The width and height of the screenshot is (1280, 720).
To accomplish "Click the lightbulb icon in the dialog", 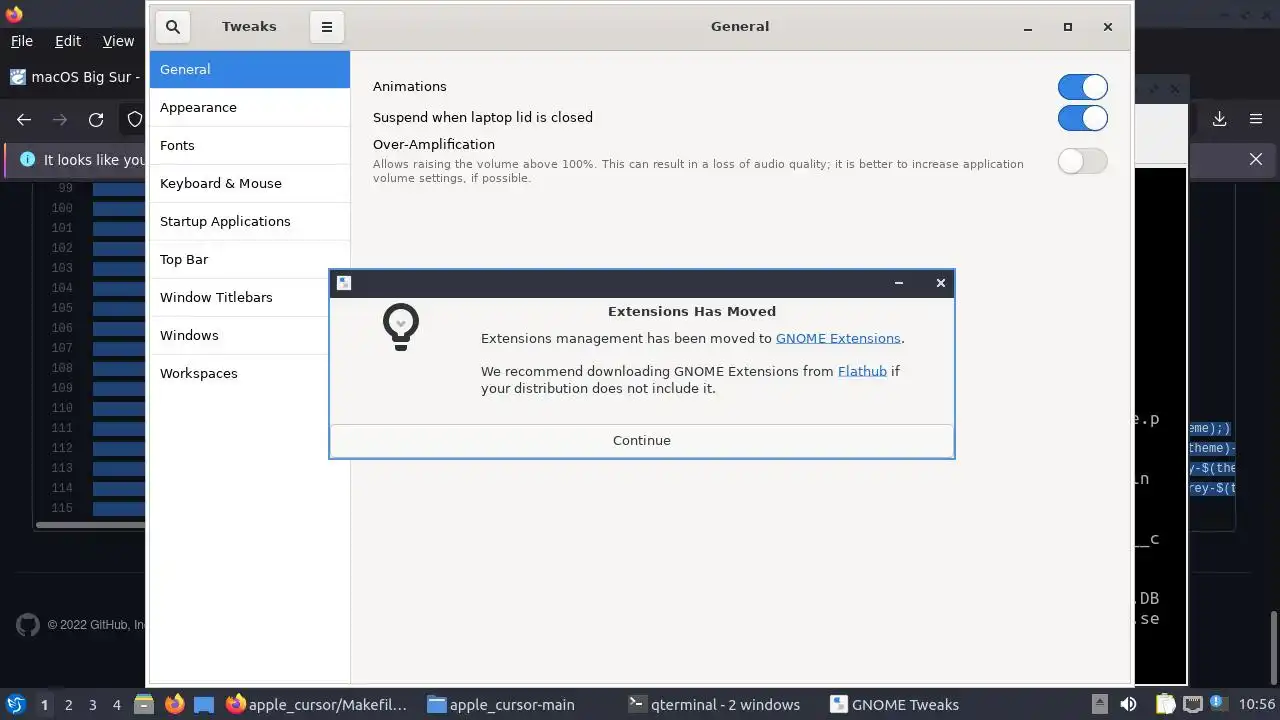I will pyautogui.click(x=401, y=327).
